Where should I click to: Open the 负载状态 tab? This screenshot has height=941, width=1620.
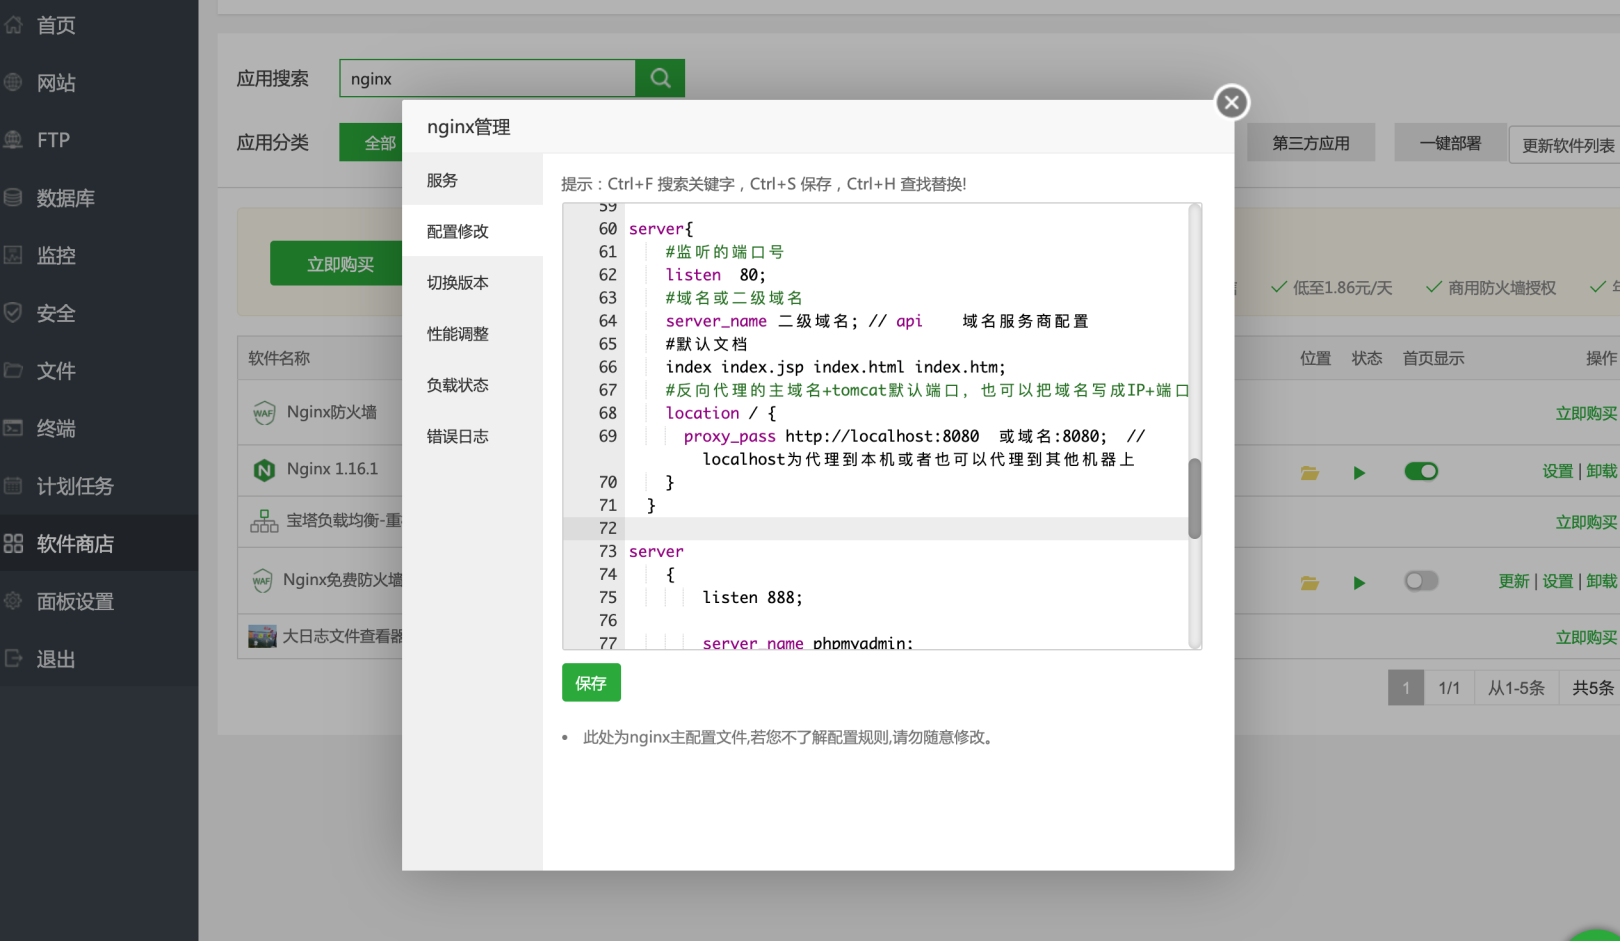coord(472,385)
